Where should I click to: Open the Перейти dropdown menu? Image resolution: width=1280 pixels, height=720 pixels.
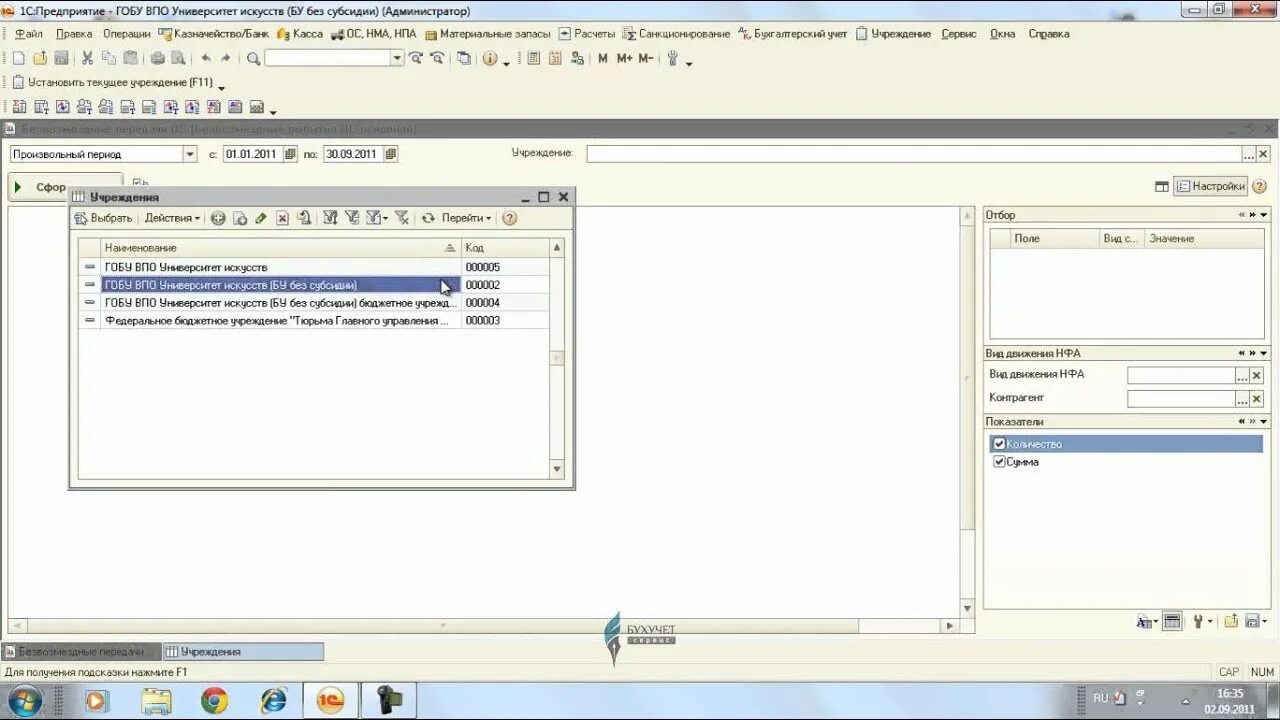point(467,218)
